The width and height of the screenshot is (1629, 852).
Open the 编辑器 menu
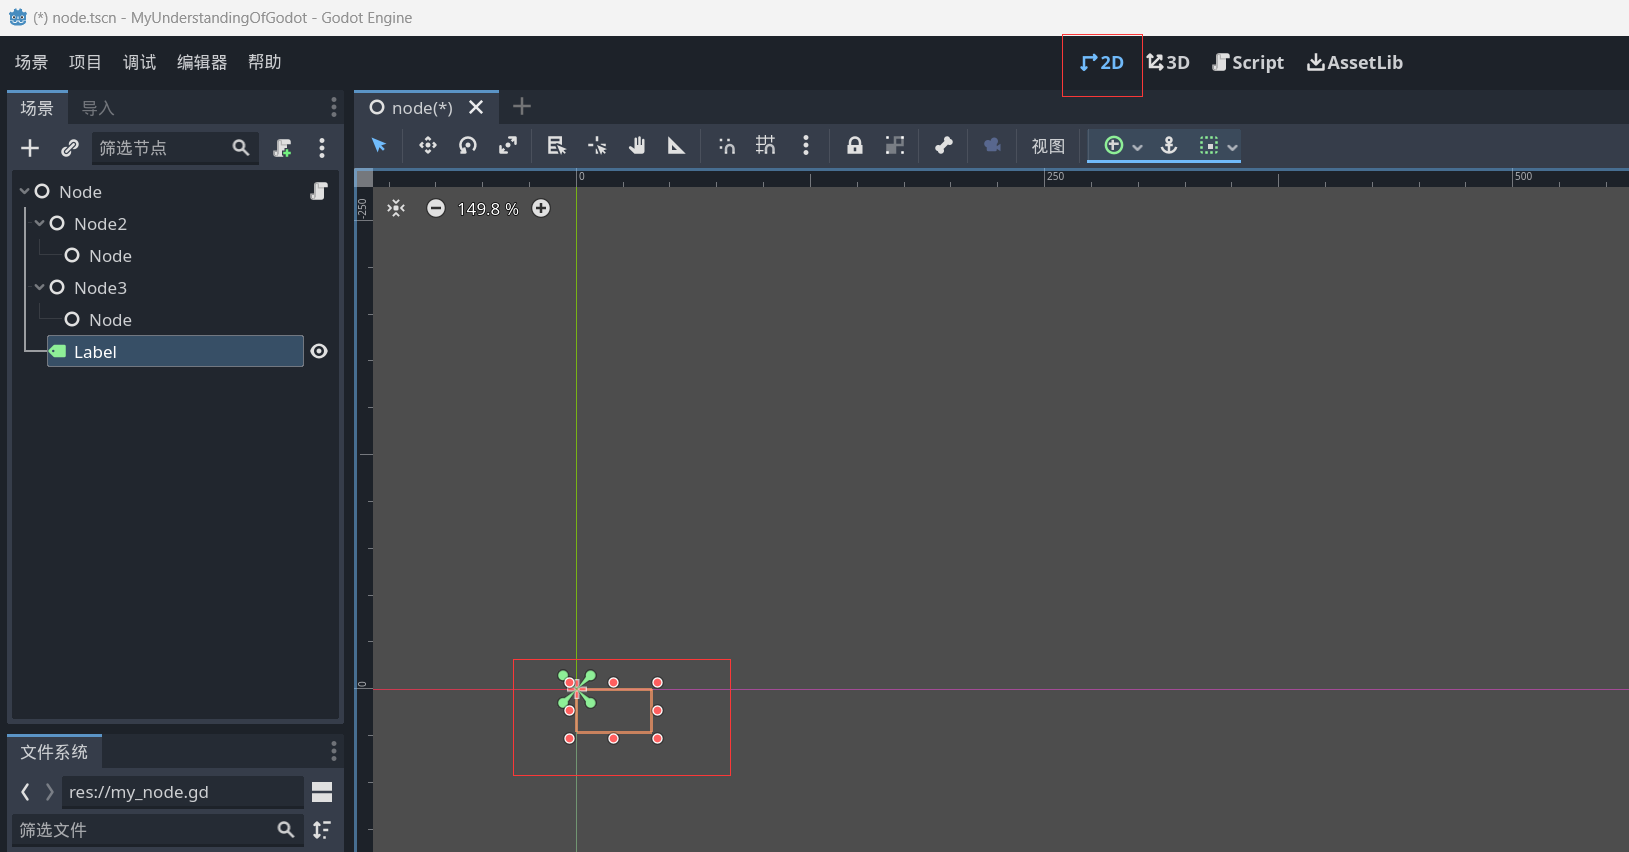tap(202, 62)
